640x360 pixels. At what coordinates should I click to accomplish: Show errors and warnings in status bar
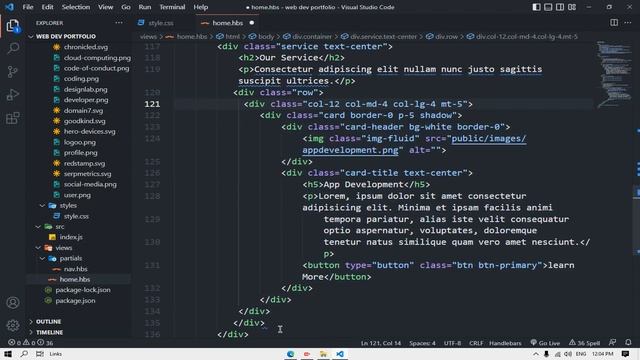tap(31, 343)
